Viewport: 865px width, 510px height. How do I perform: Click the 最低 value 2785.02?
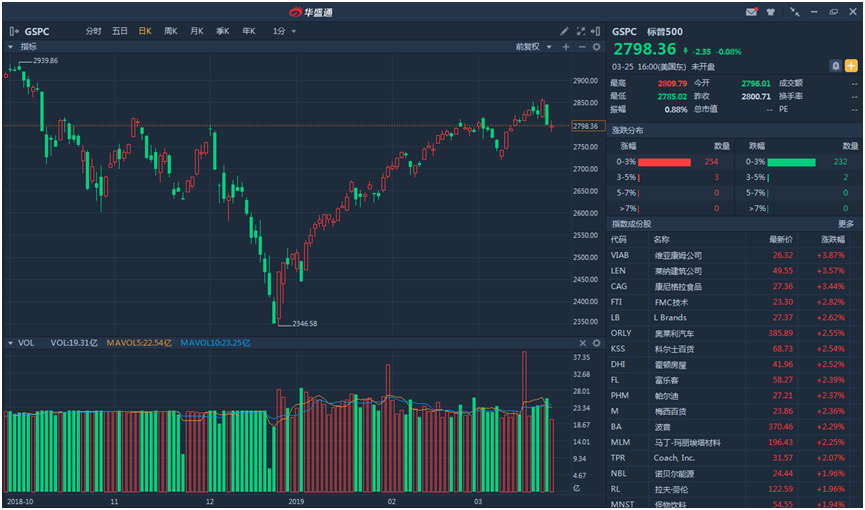point(672,96)
